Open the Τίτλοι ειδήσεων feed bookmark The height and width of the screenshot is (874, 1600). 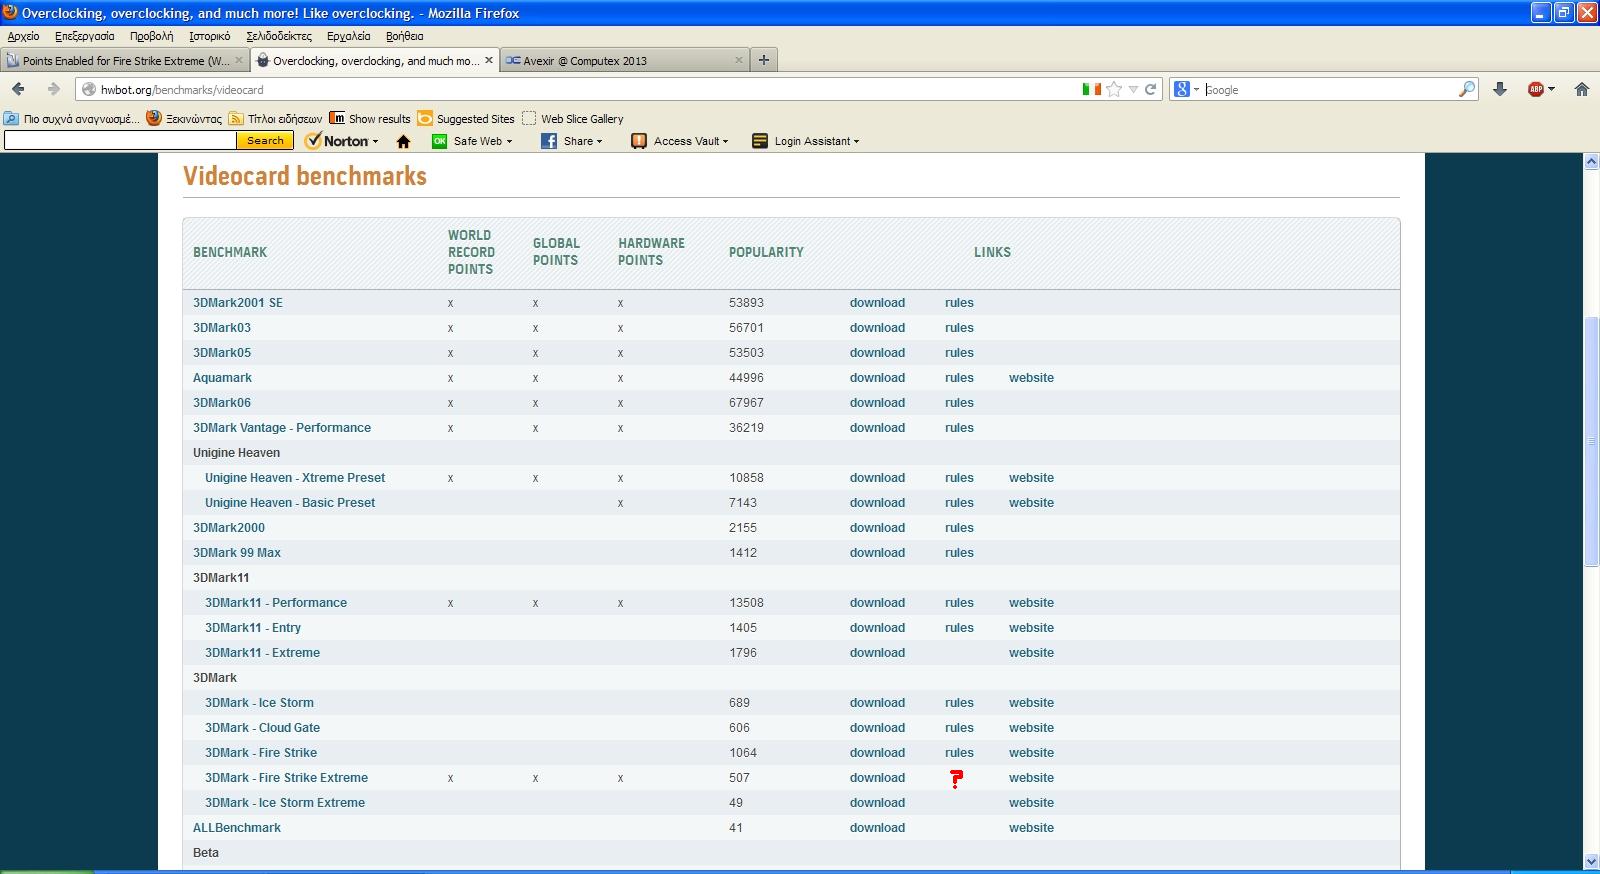coord(275,118)
